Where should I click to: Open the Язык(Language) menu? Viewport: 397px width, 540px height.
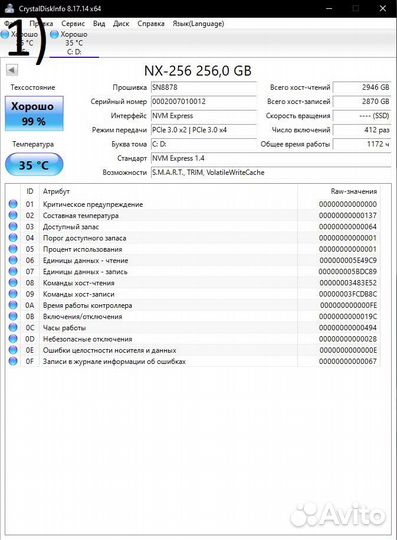click(198, 23)
